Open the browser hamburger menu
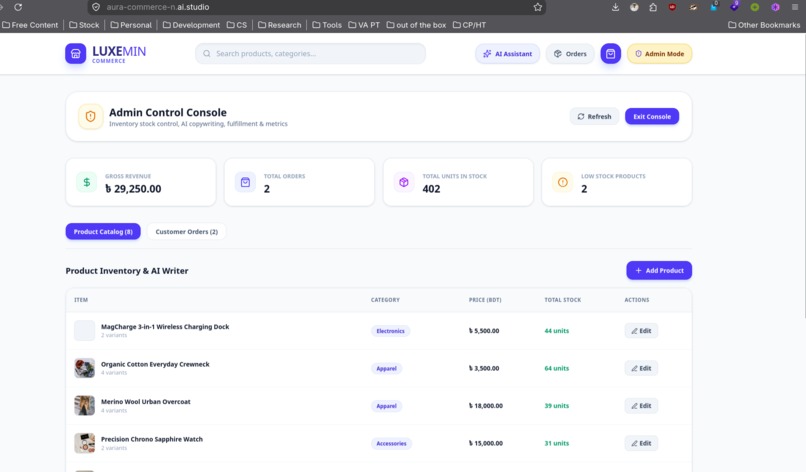 tap(795, 7)
